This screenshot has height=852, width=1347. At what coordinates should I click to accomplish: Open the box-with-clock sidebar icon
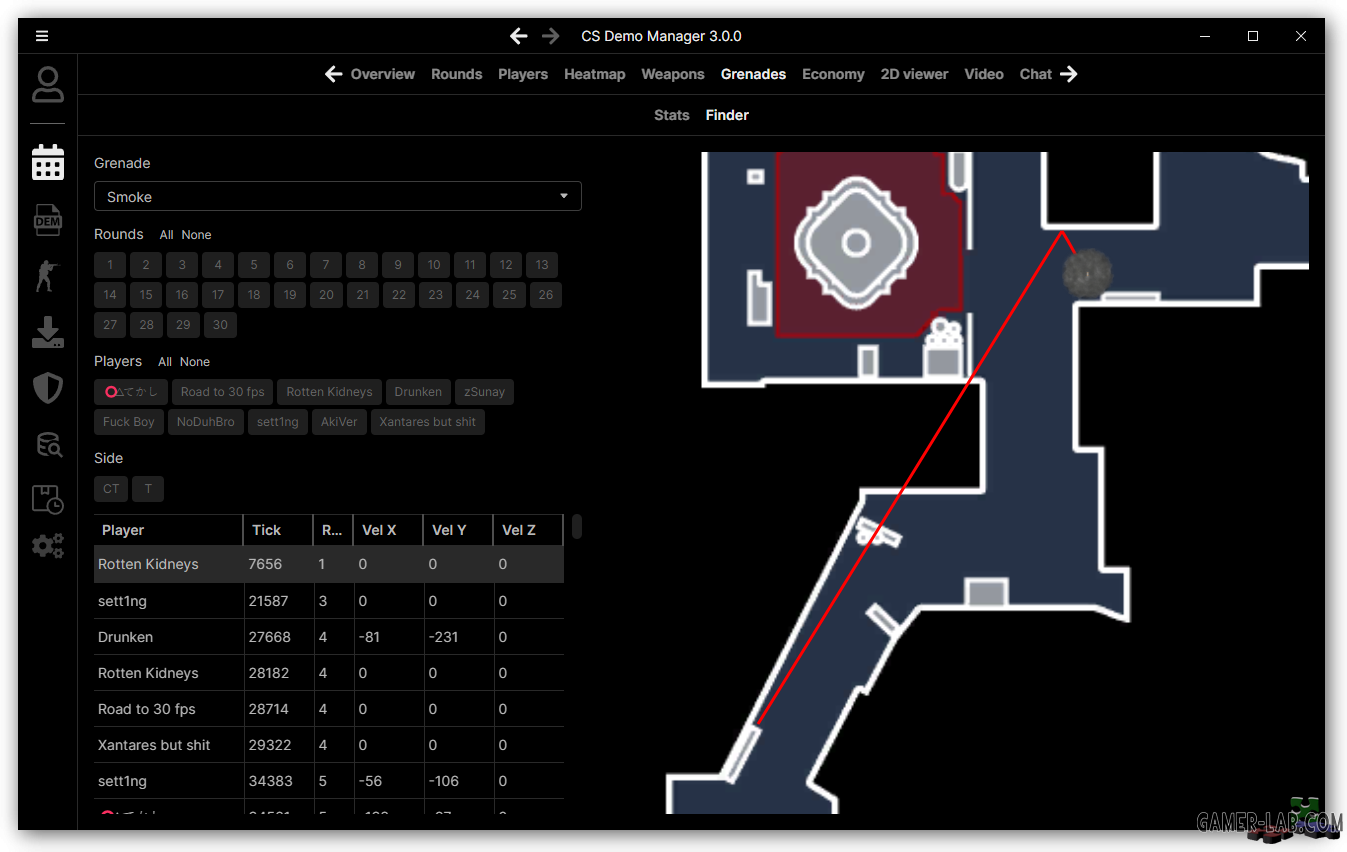pyautogui.click(x=48, y=499)
